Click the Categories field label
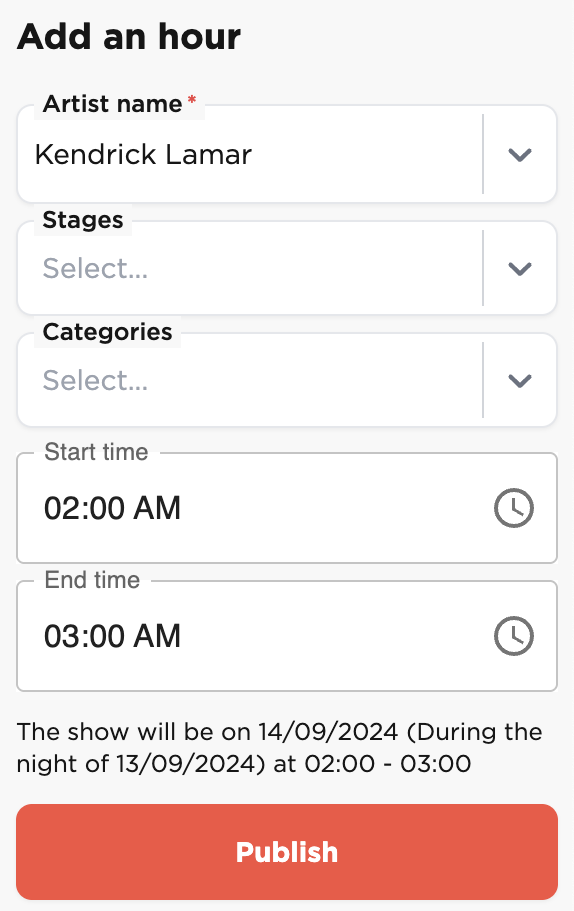This screenshot has width=574, height=911. pyautogui.click(x=107, y=332)
